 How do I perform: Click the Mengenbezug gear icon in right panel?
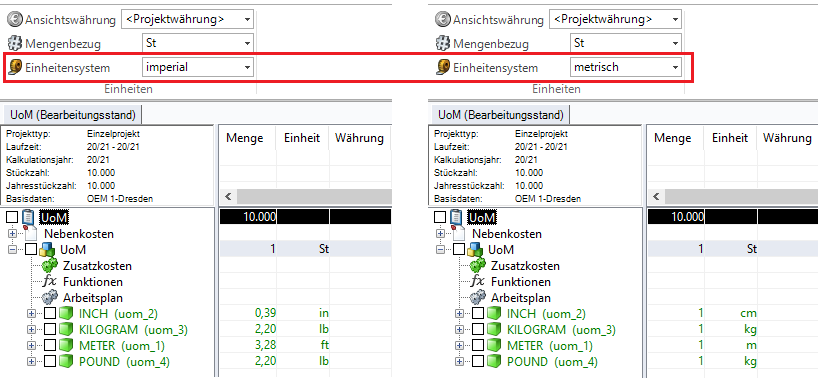[442, 43]
